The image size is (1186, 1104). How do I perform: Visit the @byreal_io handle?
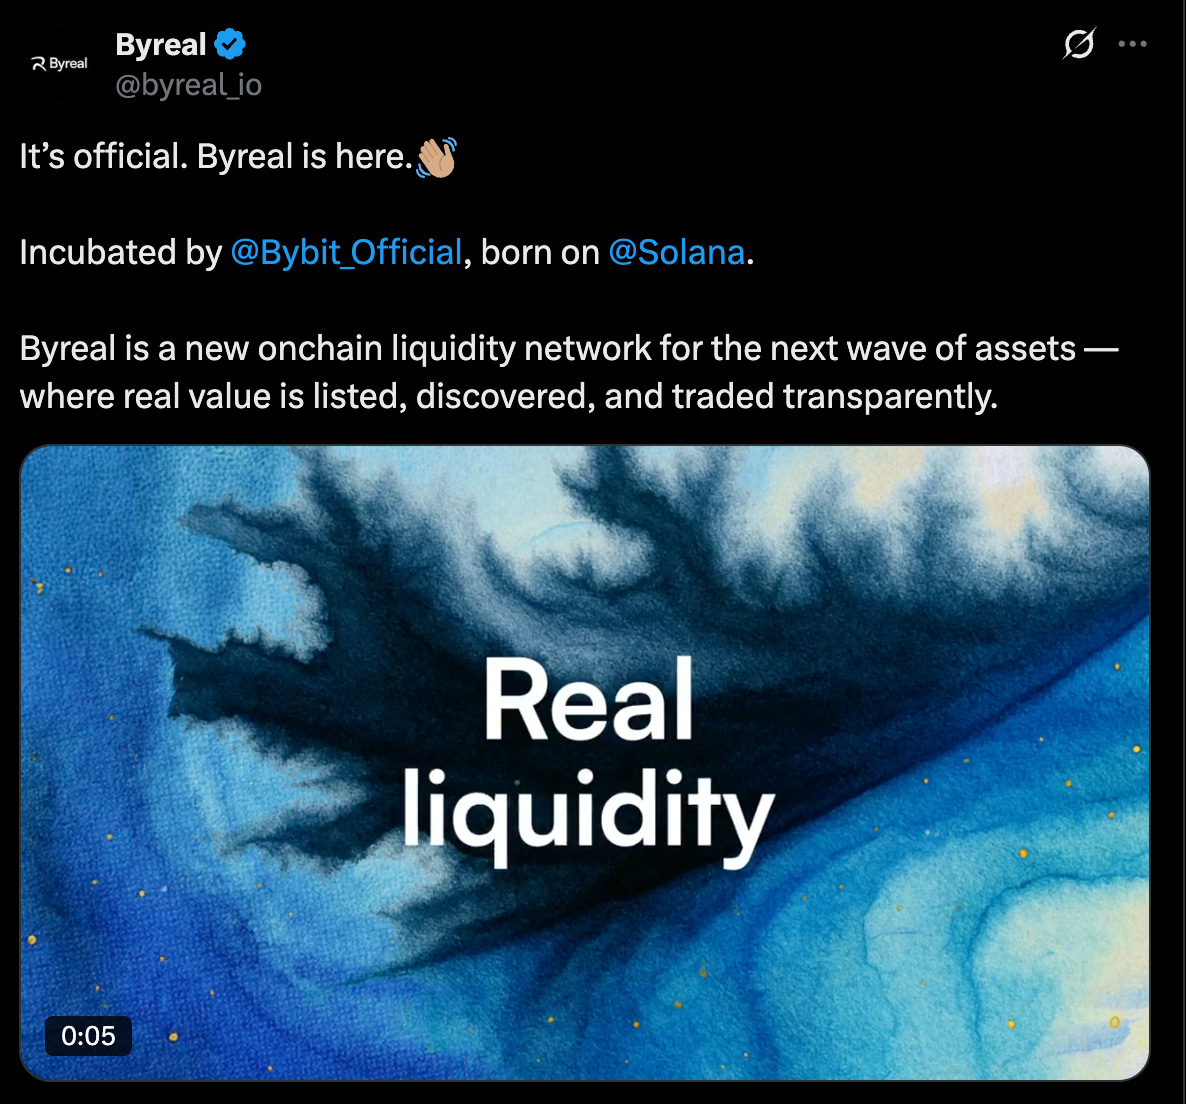click(188, 85)
